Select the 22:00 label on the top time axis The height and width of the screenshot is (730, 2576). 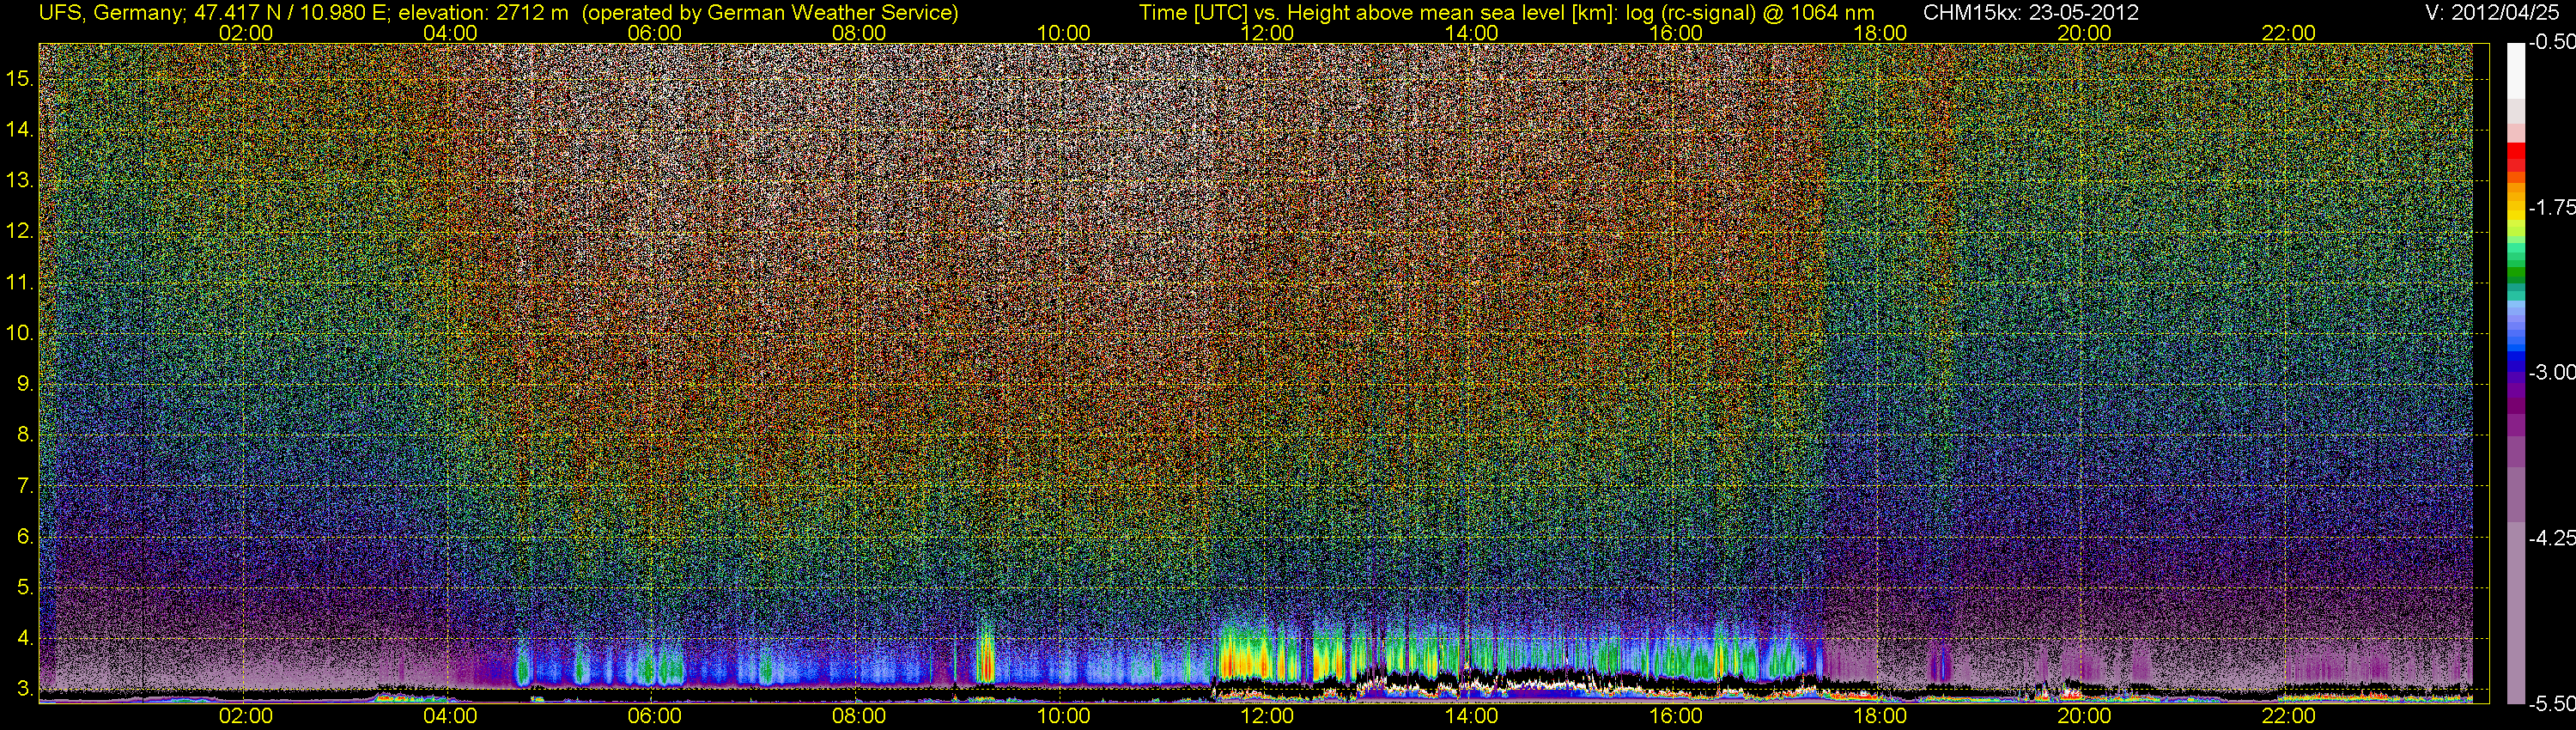coord(2289,33)
